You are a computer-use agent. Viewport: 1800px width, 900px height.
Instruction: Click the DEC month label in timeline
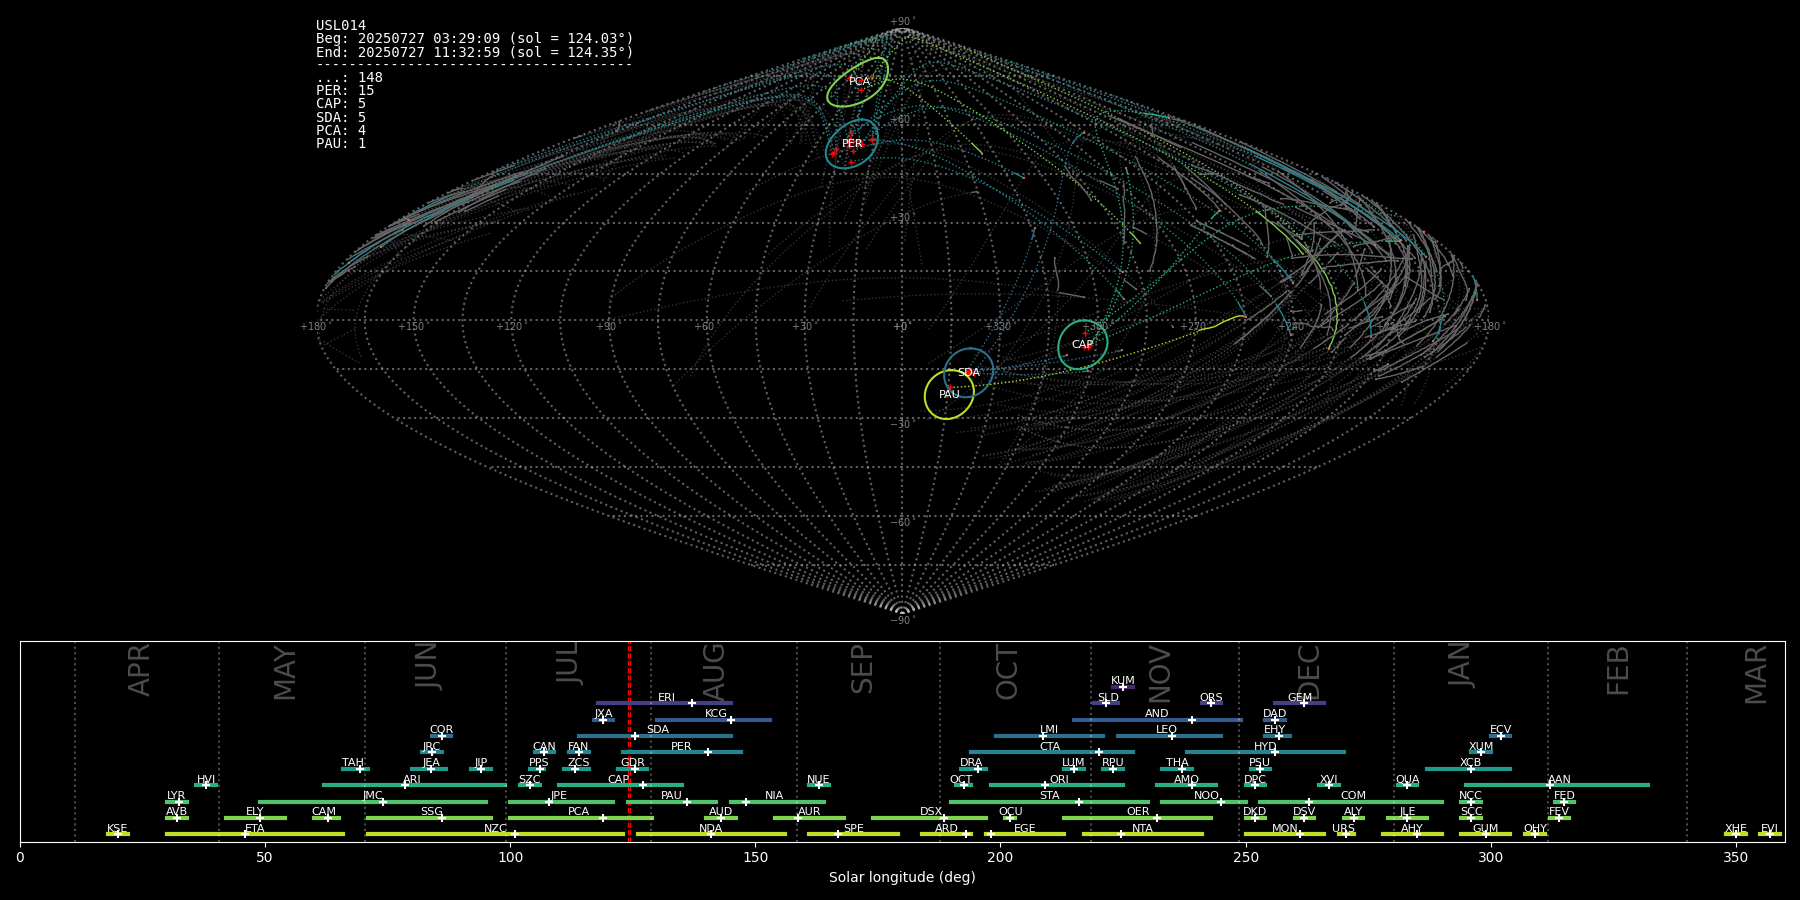coord(1309,672)
